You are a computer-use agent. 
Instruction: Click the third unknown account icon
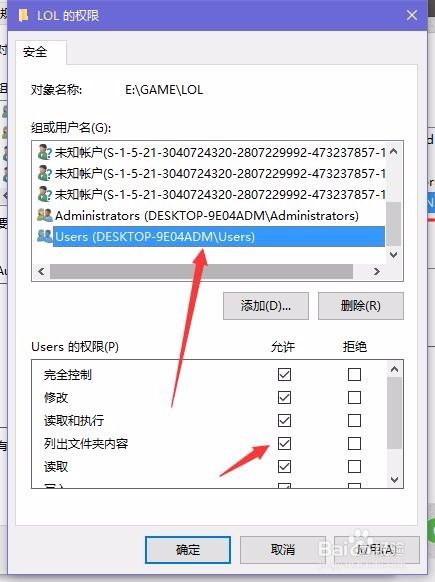(45, 194)
